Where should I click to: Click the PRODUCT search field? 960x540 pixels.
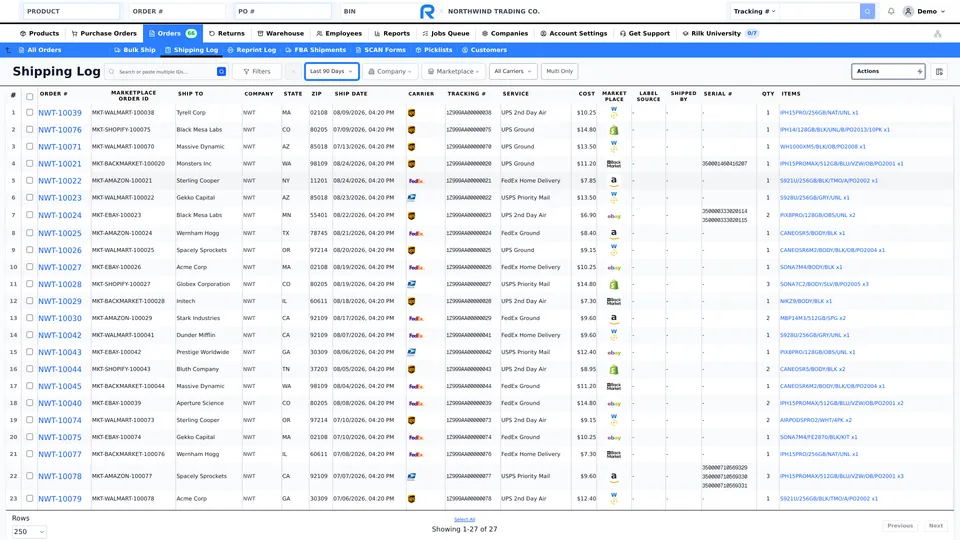pyautogui.click(x=71, y=11)
